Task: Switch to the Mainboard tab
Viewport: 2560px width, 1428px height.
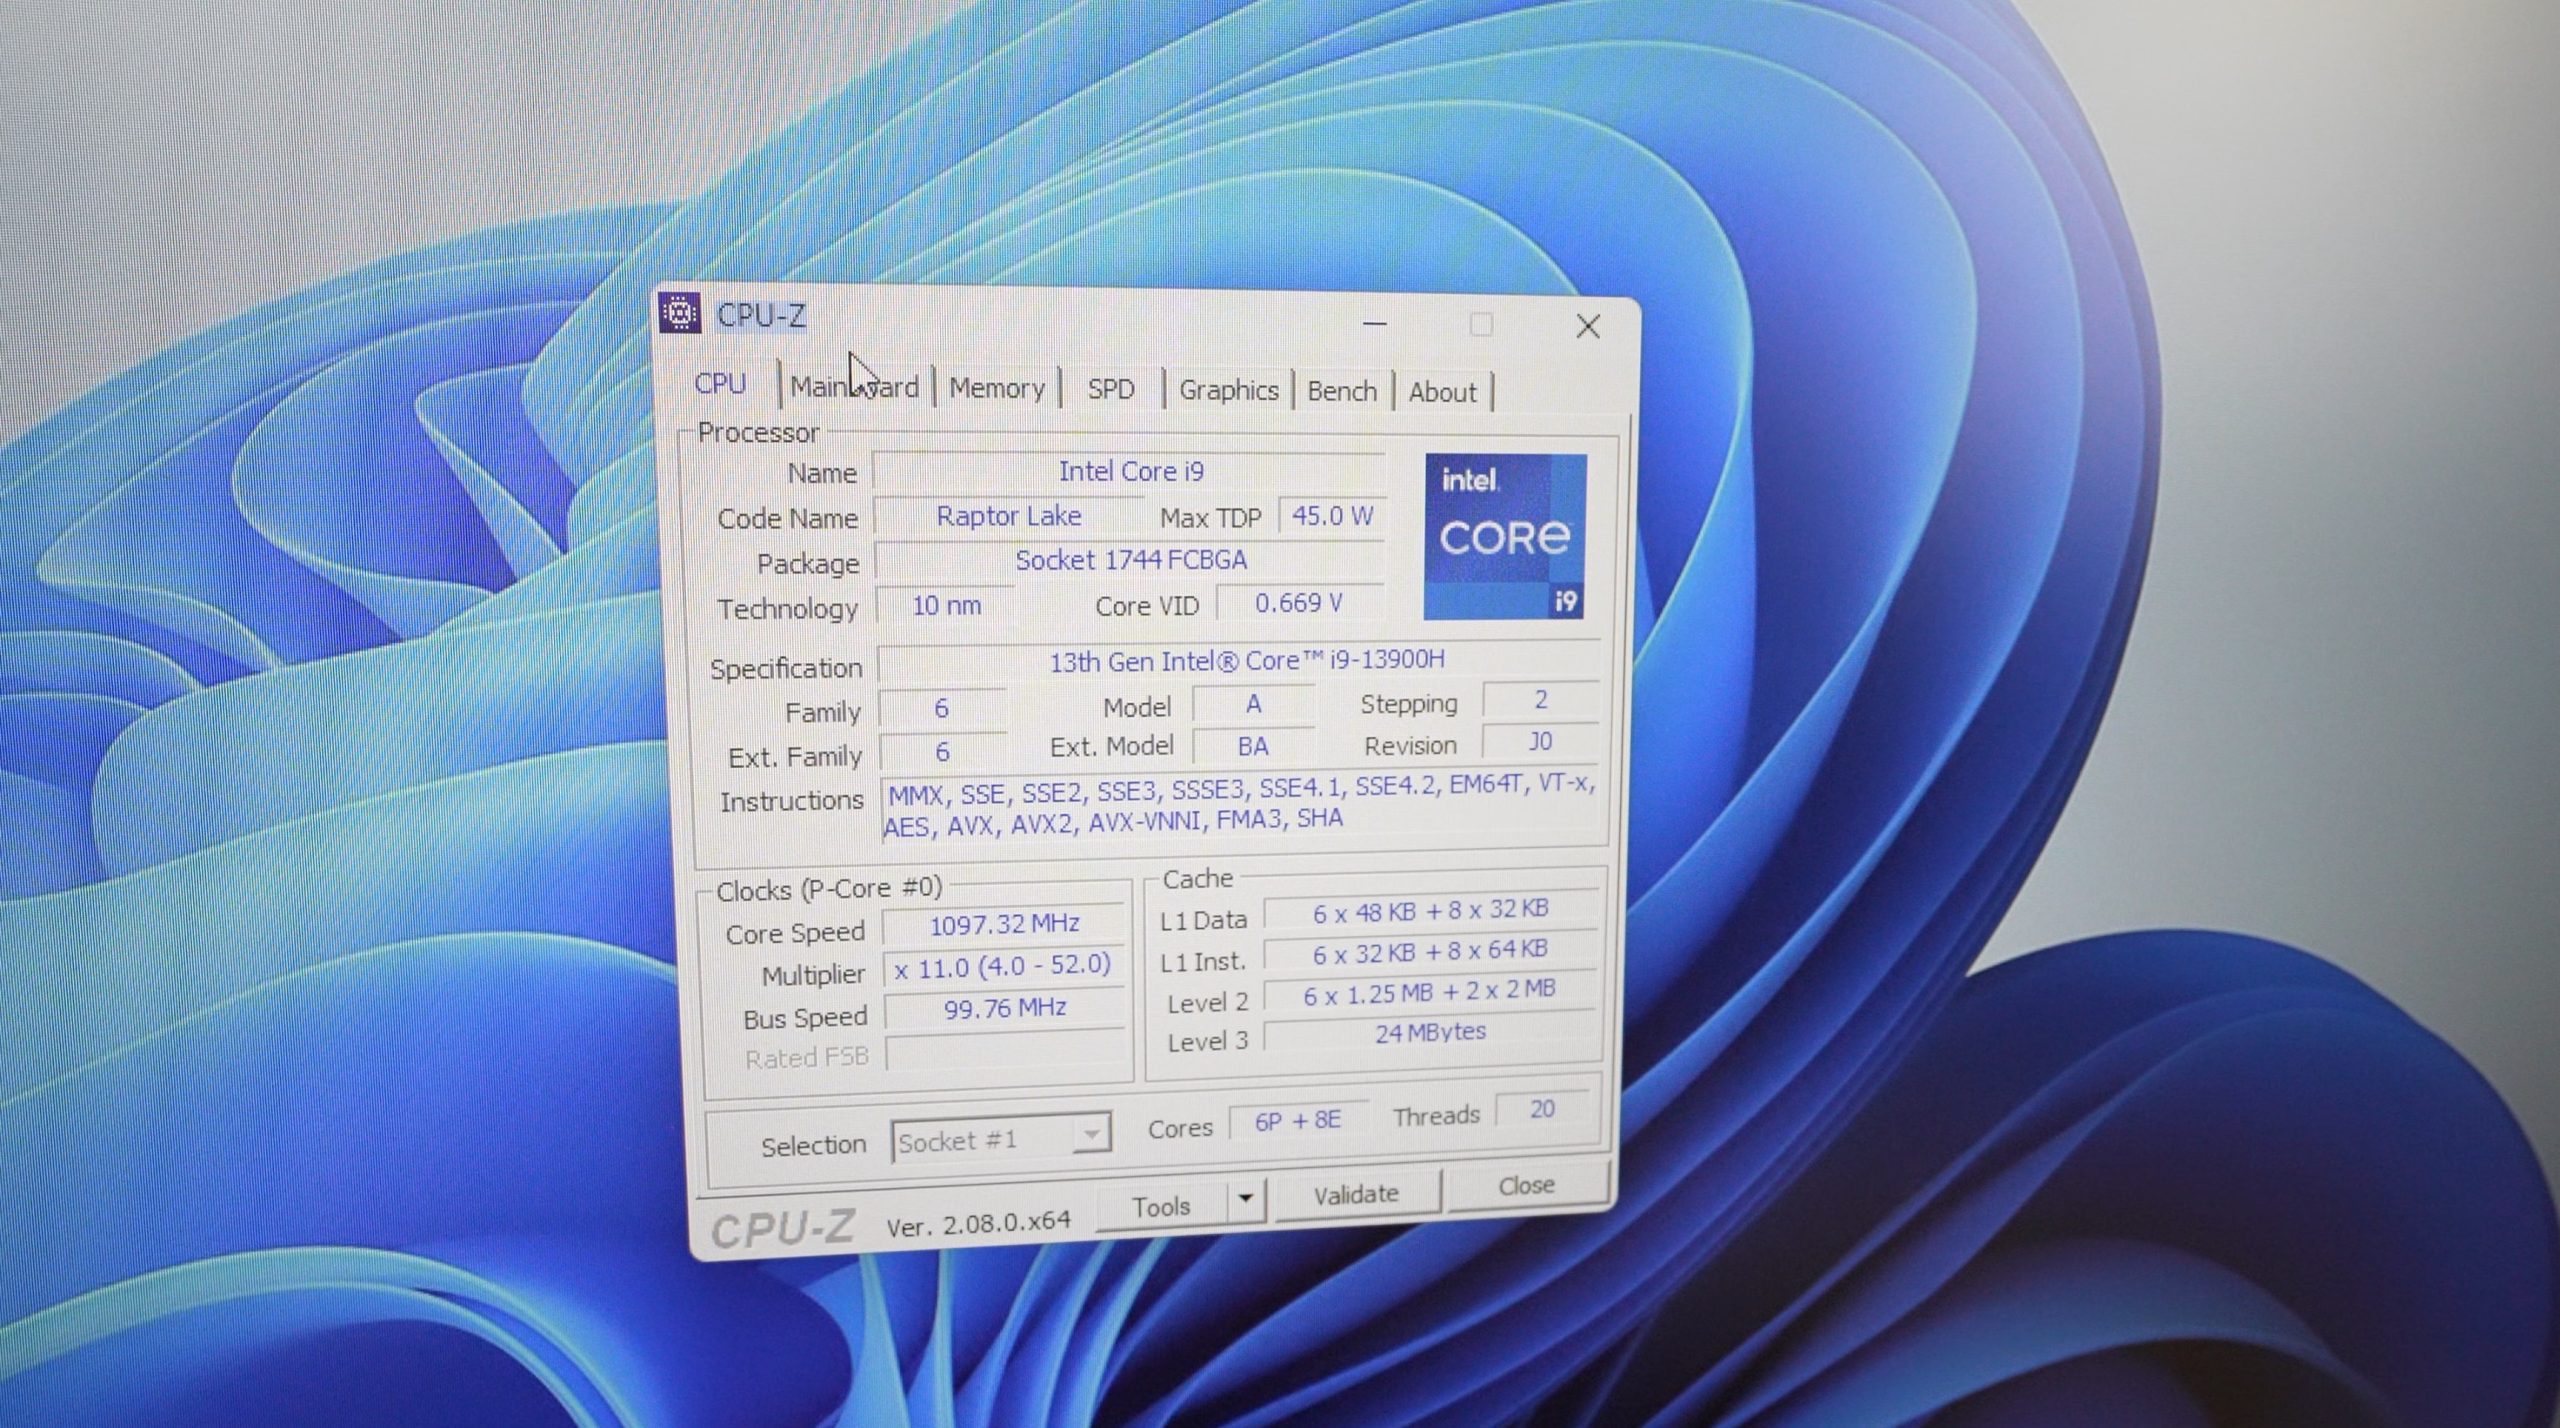Action: pos(854,387)
